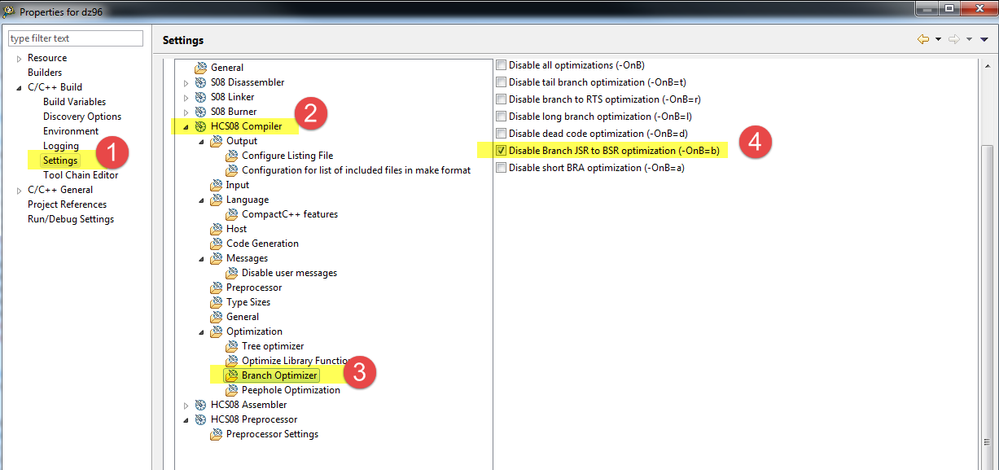Collapse the Output tree node

202,141
